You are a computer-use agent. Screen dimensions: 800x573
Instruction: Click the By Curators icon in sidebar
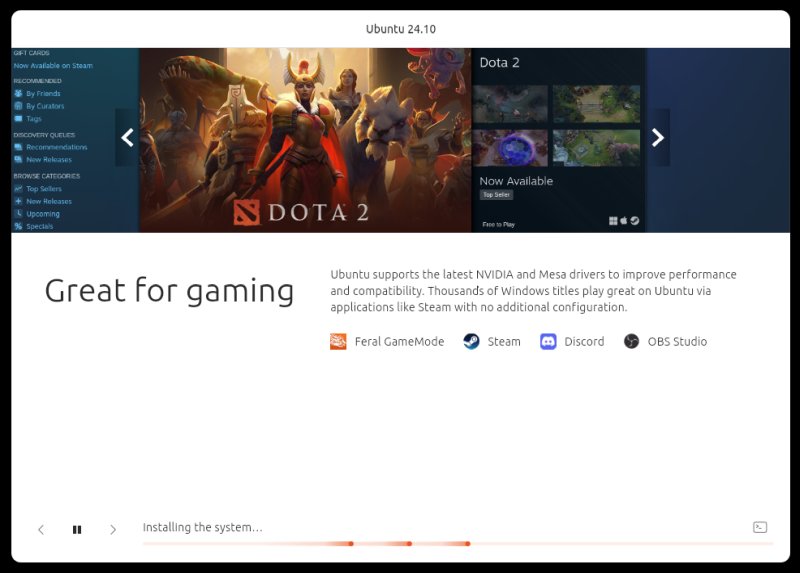pos(18,106)
